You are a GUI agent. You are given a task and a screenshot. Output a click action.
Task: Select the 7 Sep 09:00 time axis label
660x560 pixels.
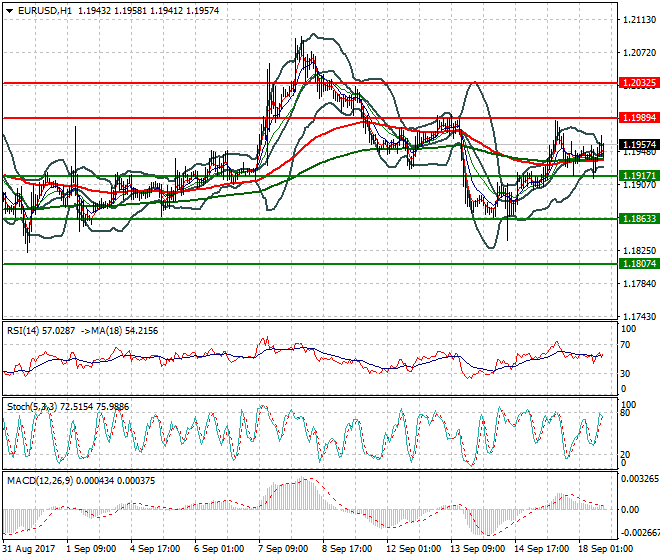[283, 549]
